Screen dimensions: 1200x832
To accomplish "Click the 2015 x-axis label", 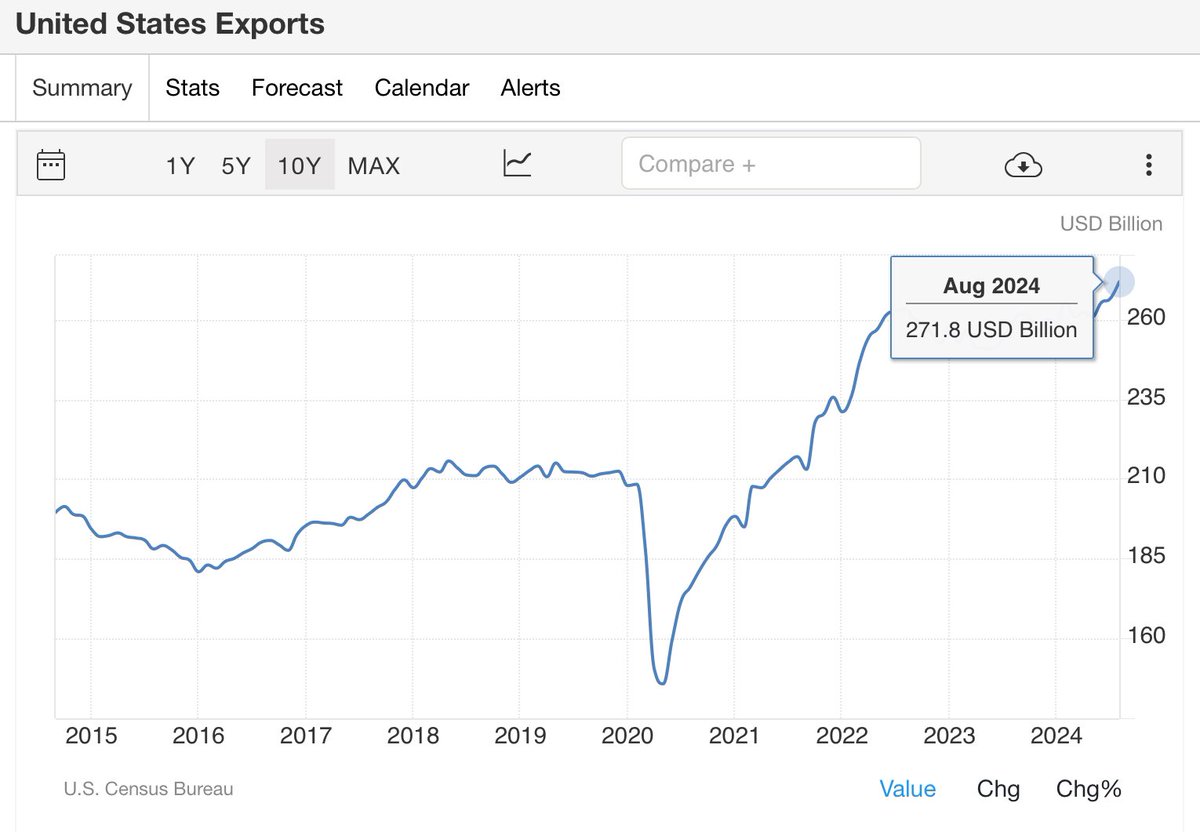I will point(91,736).
